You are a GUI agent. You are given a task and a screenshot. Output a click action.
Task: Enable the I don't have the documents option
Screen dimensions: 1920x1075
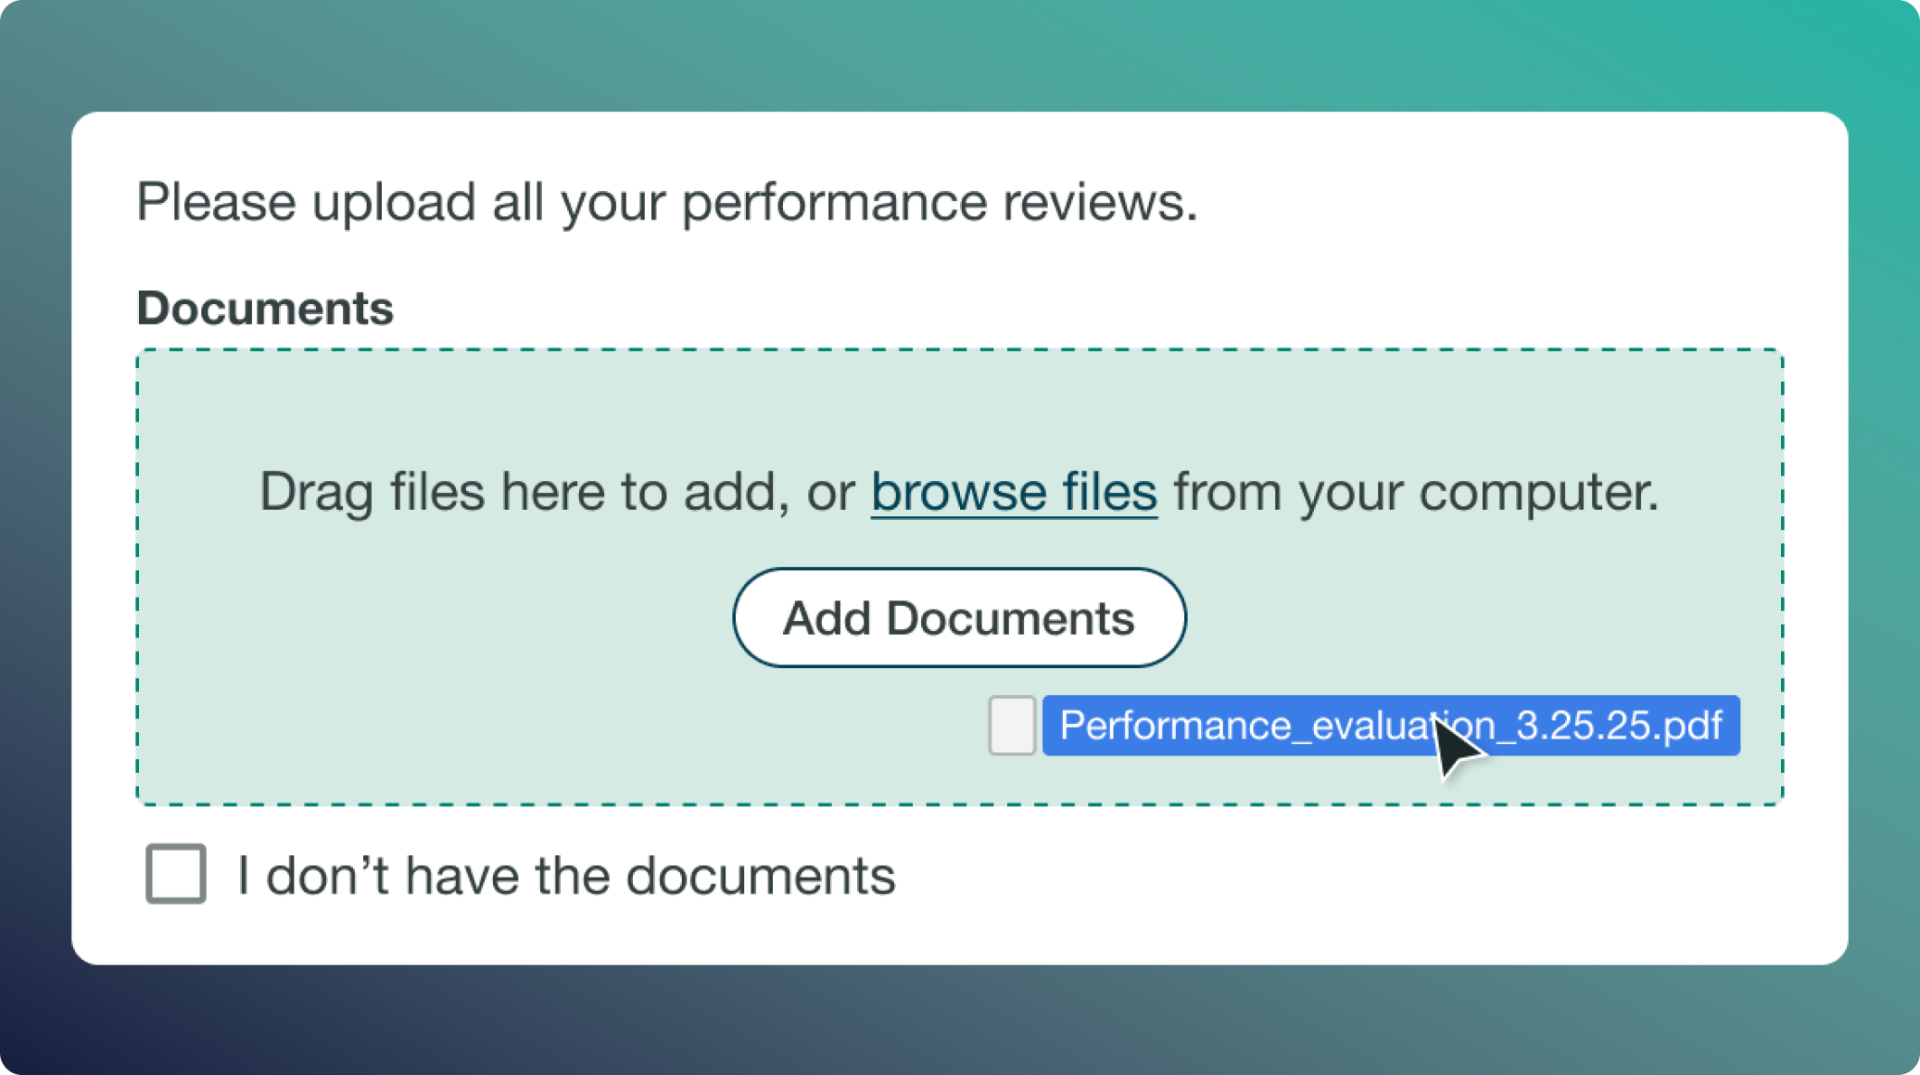tap(176, 875)
